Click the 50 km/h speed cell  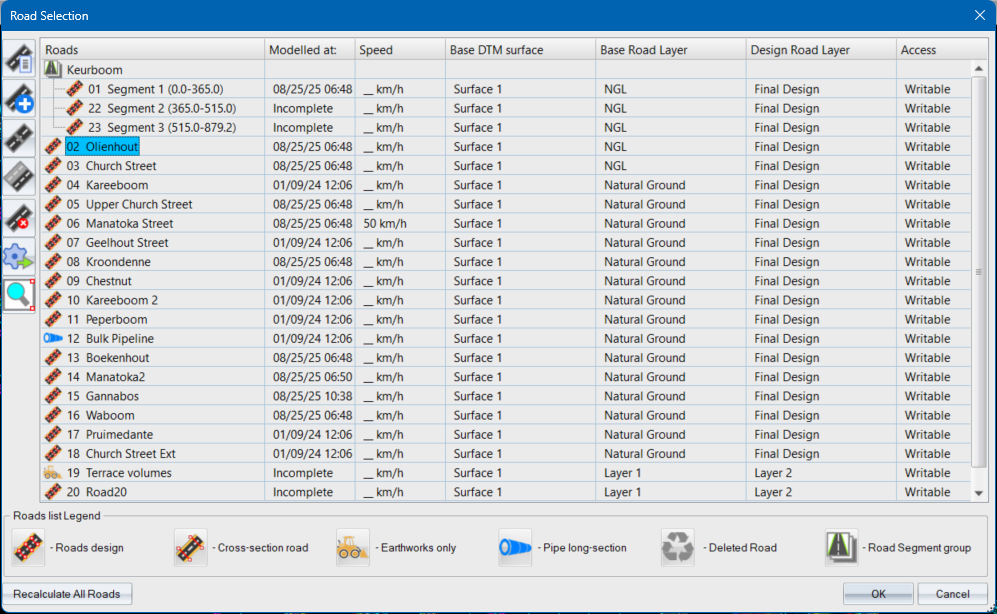384,224
